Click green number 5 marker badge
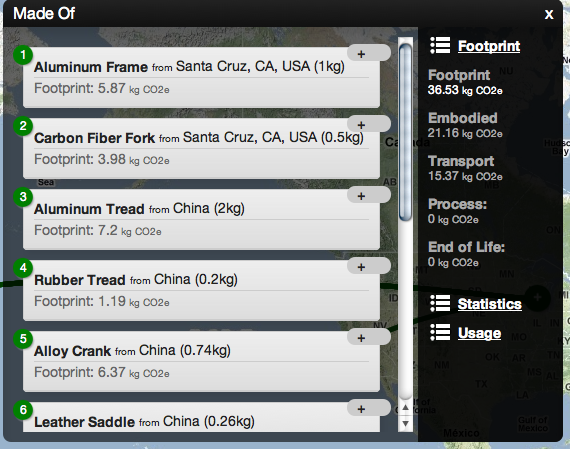570x449 pixels. [23, 338]
